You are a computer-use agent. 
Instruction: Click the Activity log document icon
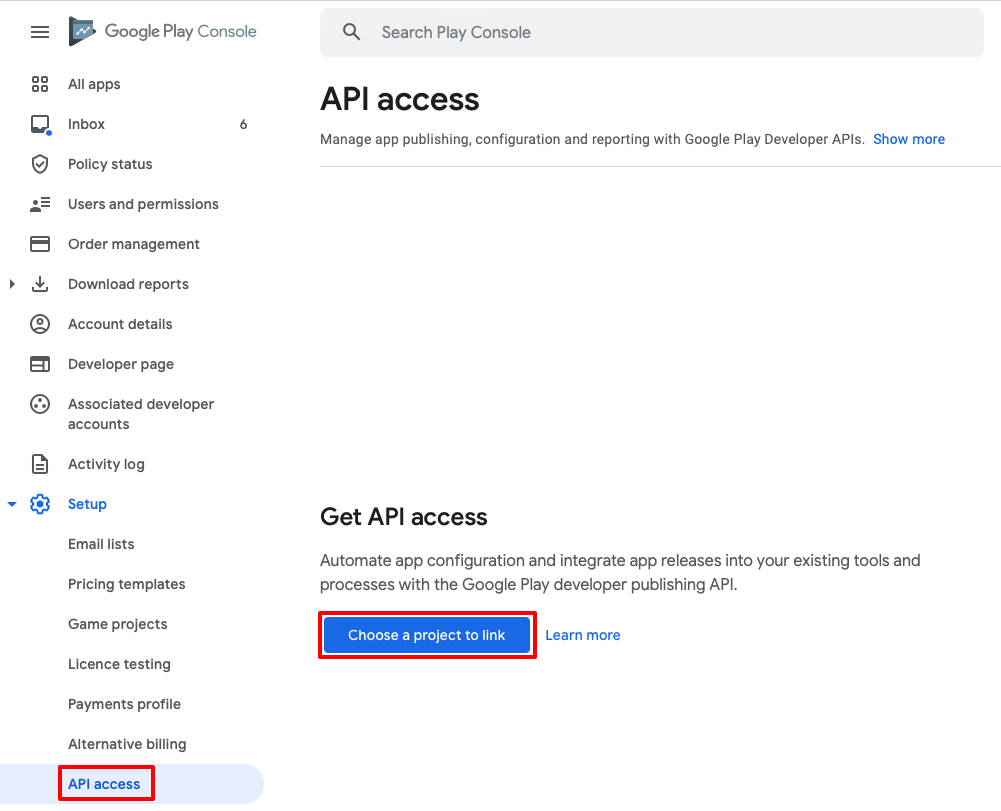tap(39, 464)
